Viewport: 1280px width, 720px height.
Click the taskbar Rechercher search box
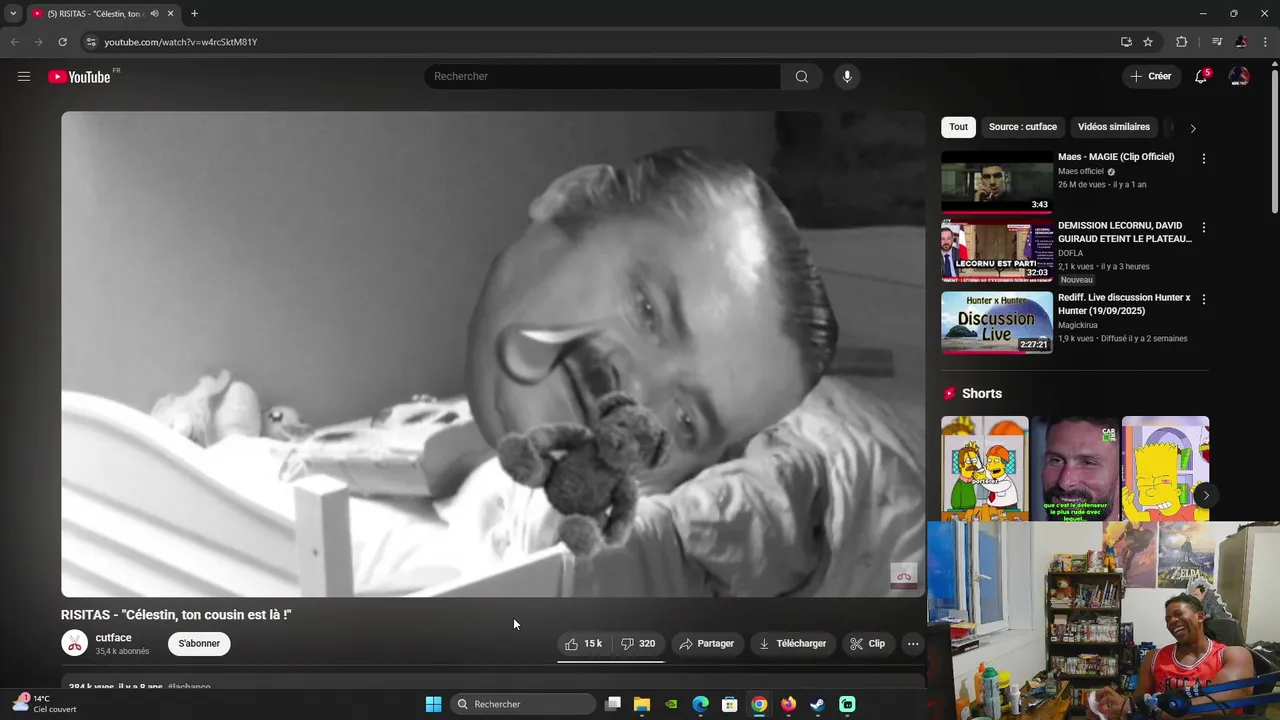pyautogui.click(x=522, y=704)
